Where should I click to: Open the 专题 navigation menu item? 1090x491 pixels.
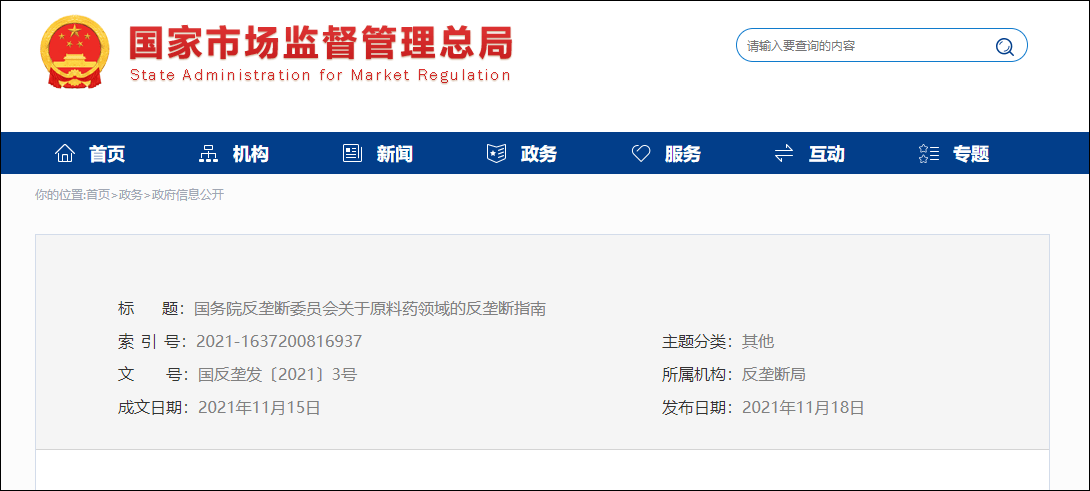(971, 154)
